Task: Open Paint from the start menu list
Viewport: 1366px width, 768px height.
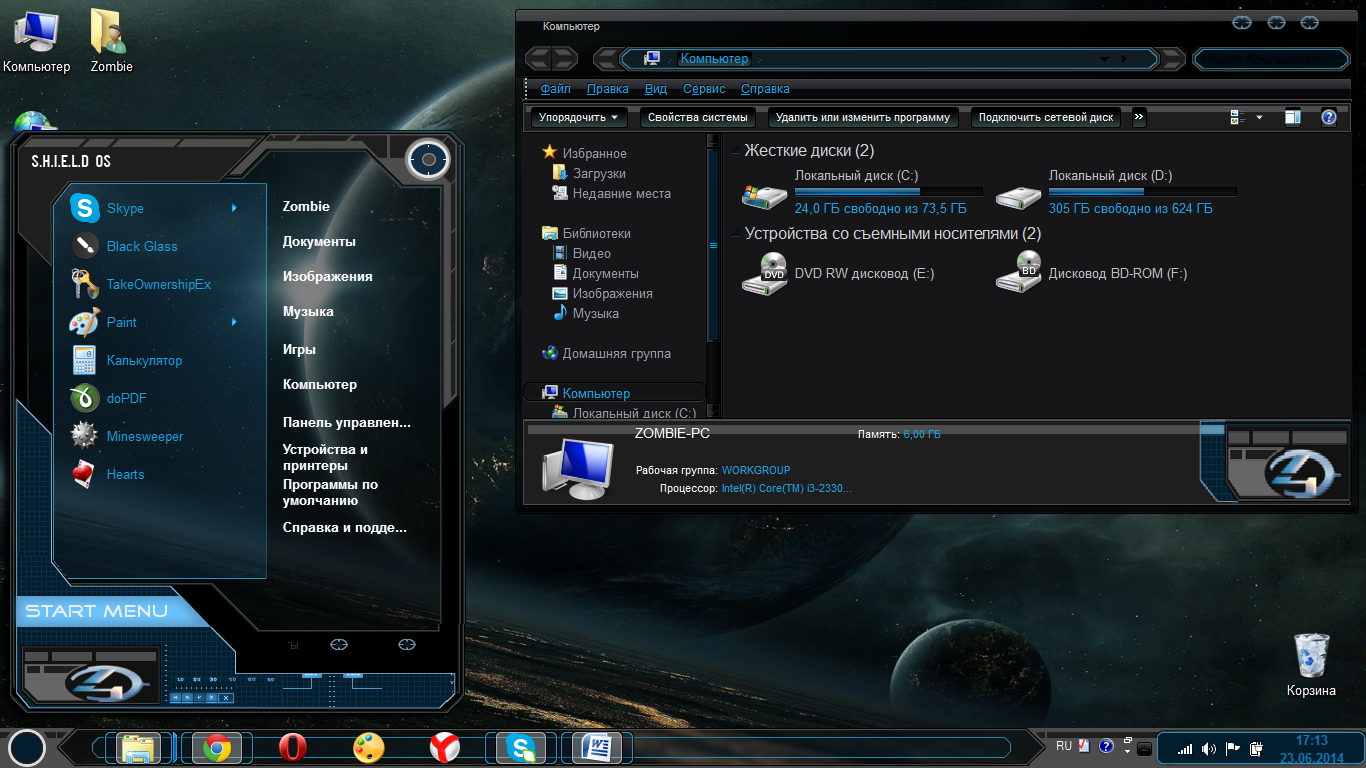Action: click(122, 322)
